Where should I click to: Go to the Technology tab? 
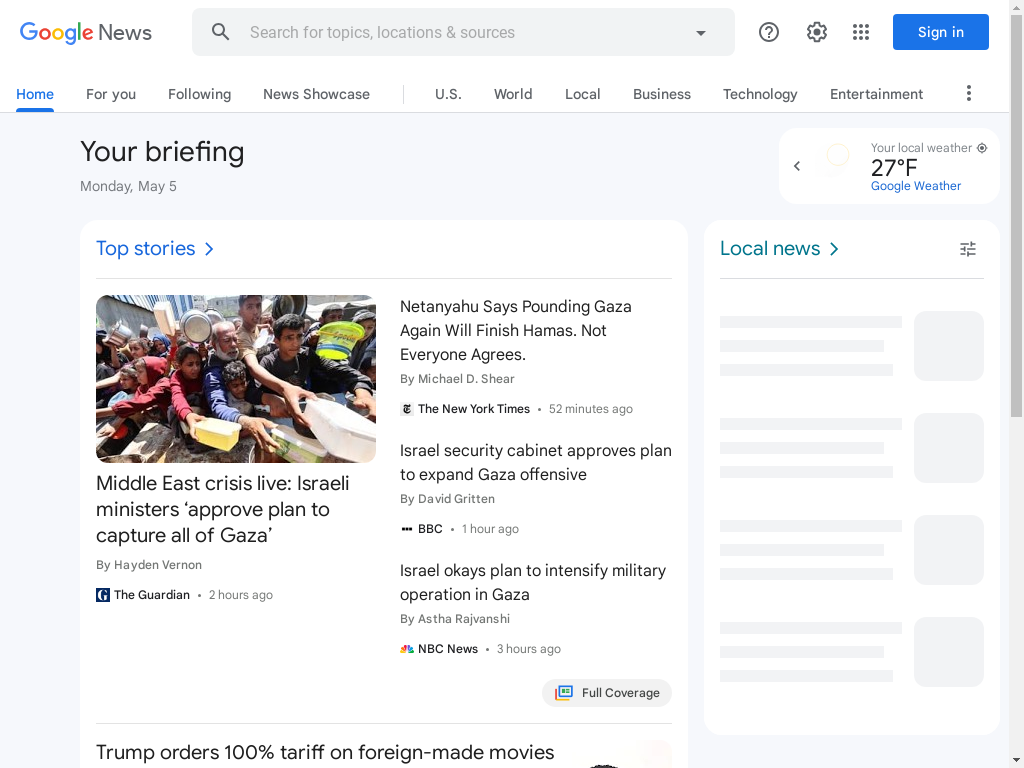tap(760, 94)
